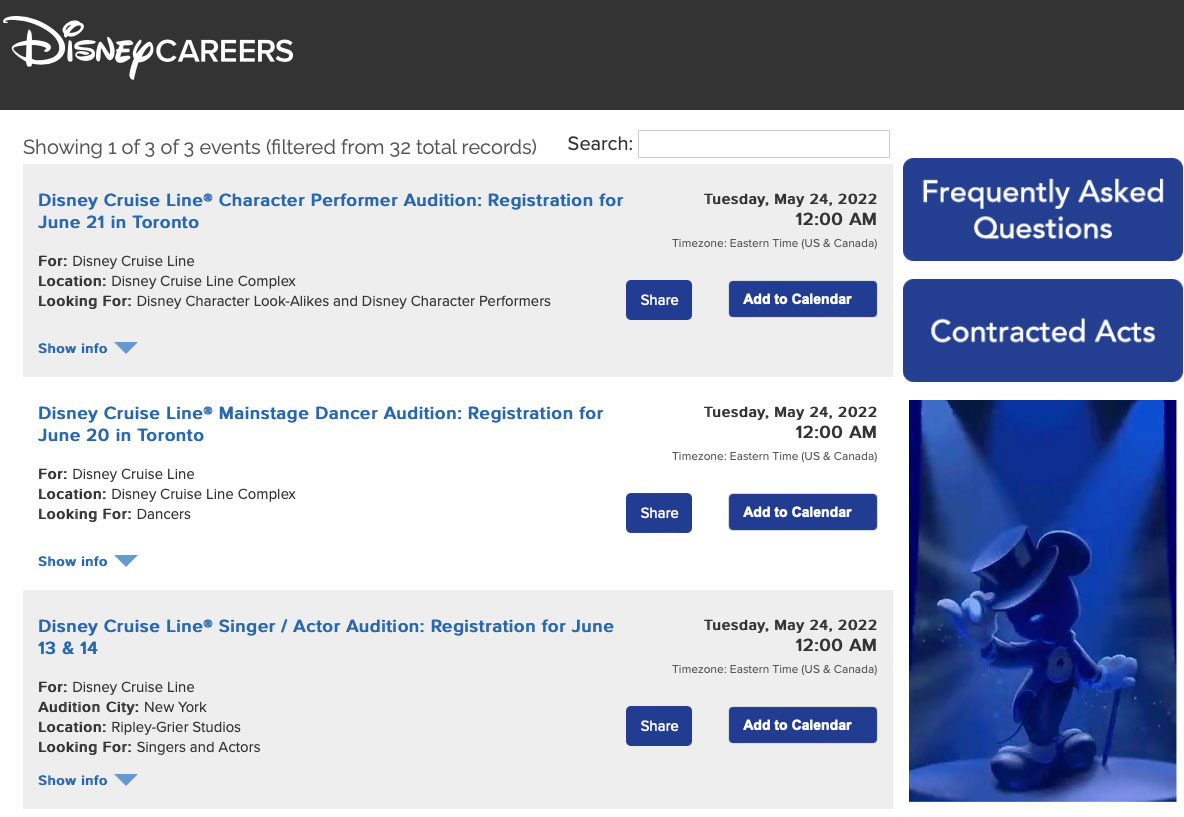
Task: Click the Search input field
Action: 763,144
